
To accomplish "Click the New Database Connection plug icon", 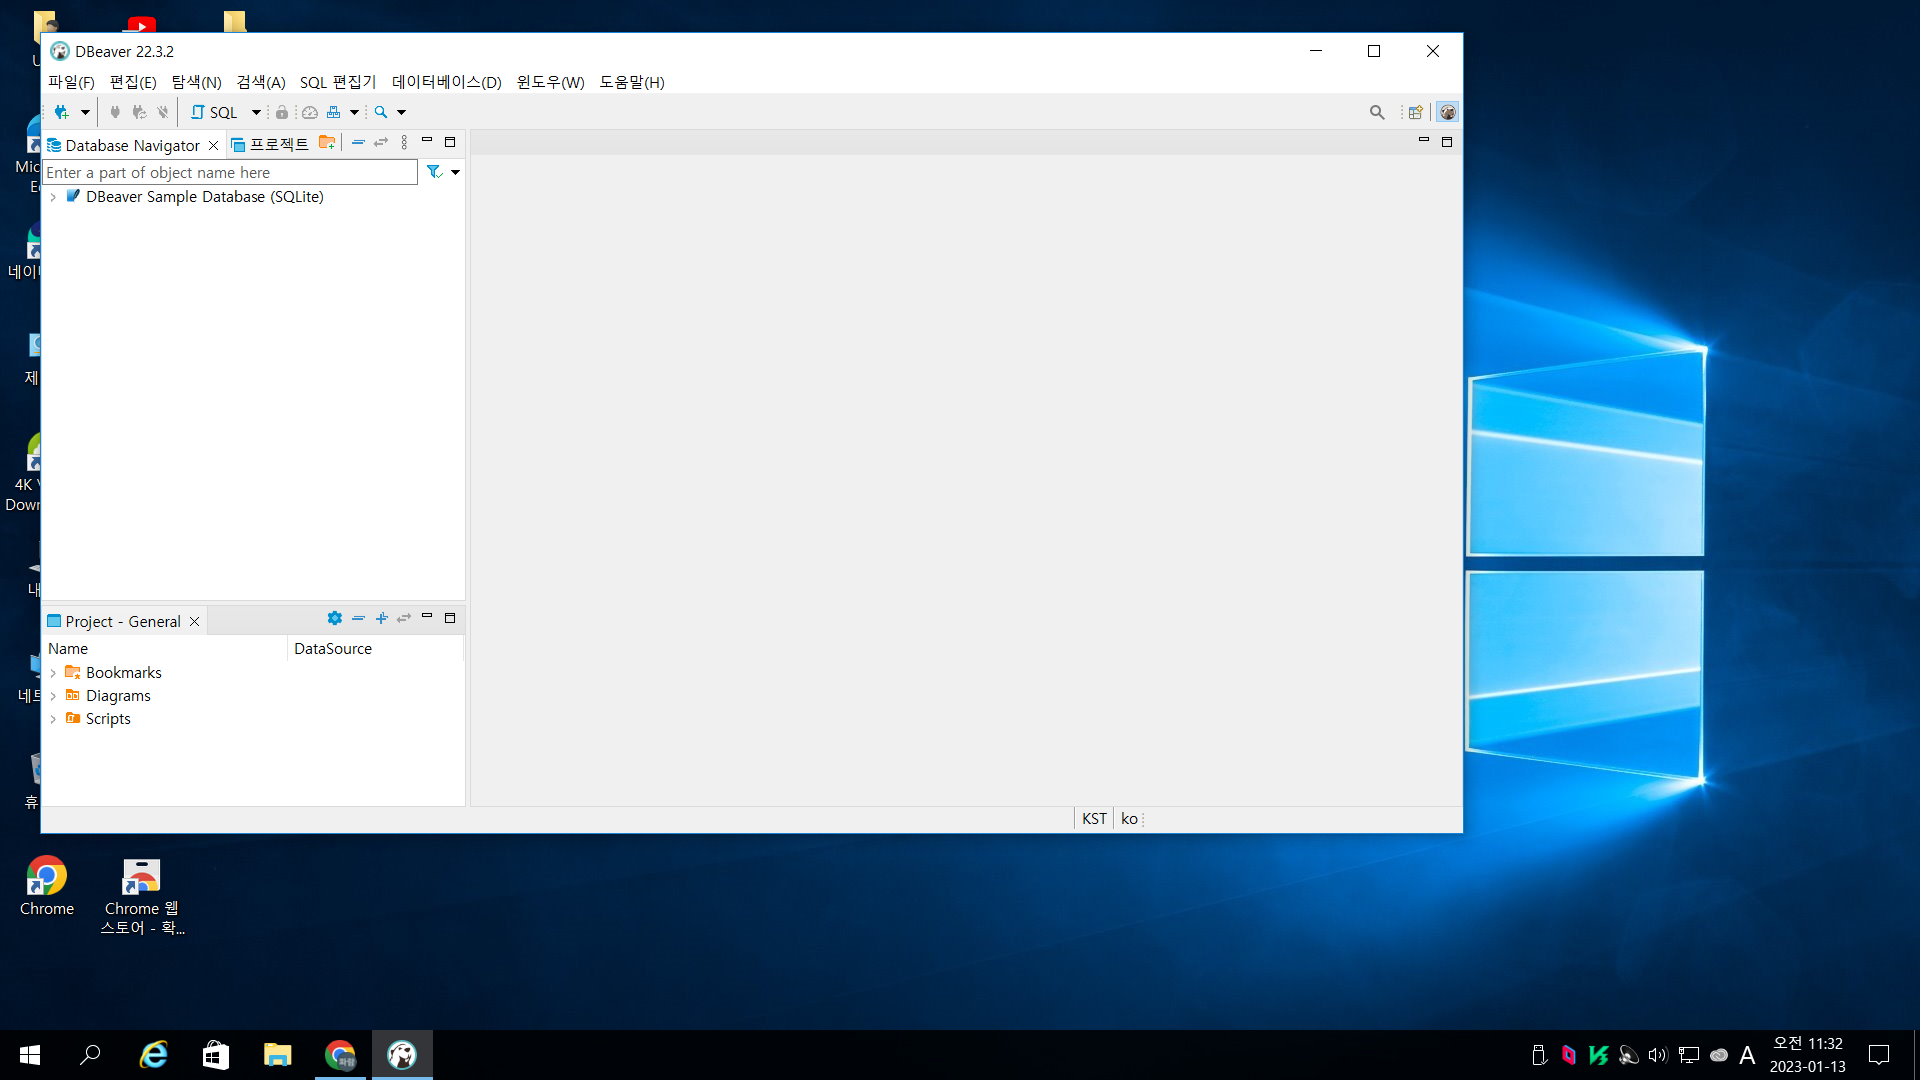I will (62, 112).
